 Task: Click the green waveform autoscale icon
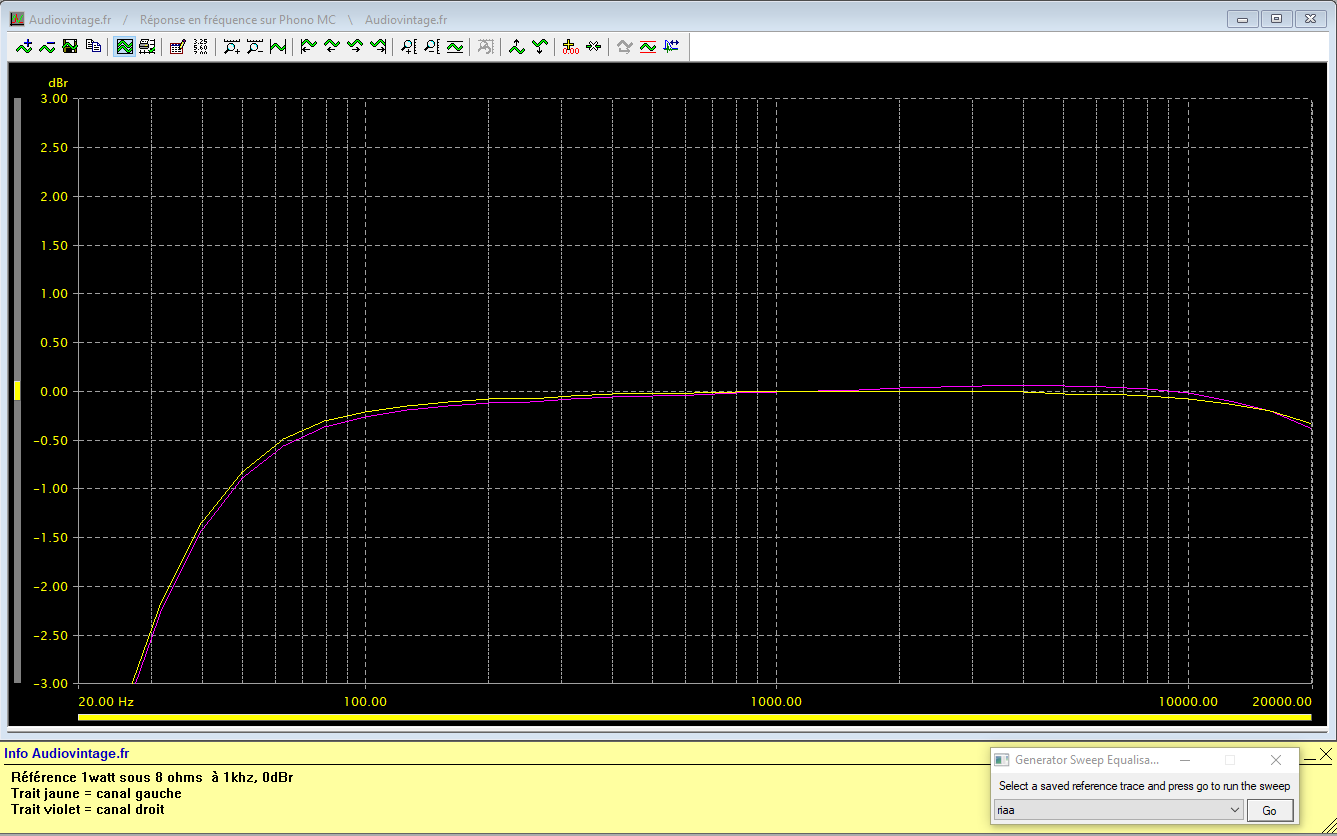pos(278,46)
